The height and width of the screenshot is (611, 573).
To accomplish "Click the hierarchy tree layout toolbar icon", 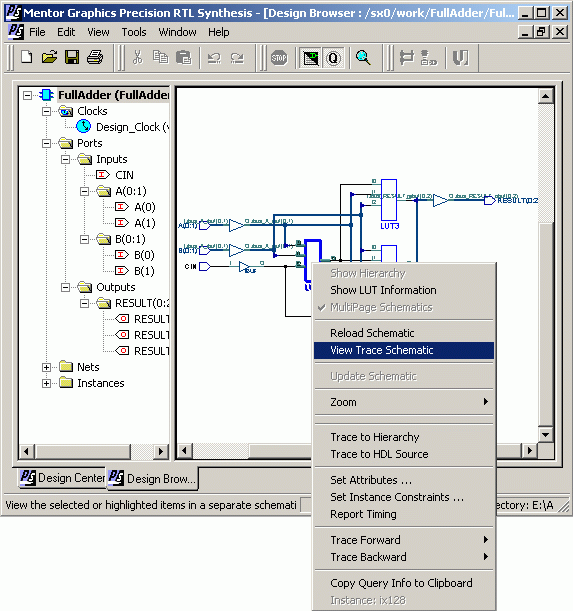I will [x=429, y=58].
